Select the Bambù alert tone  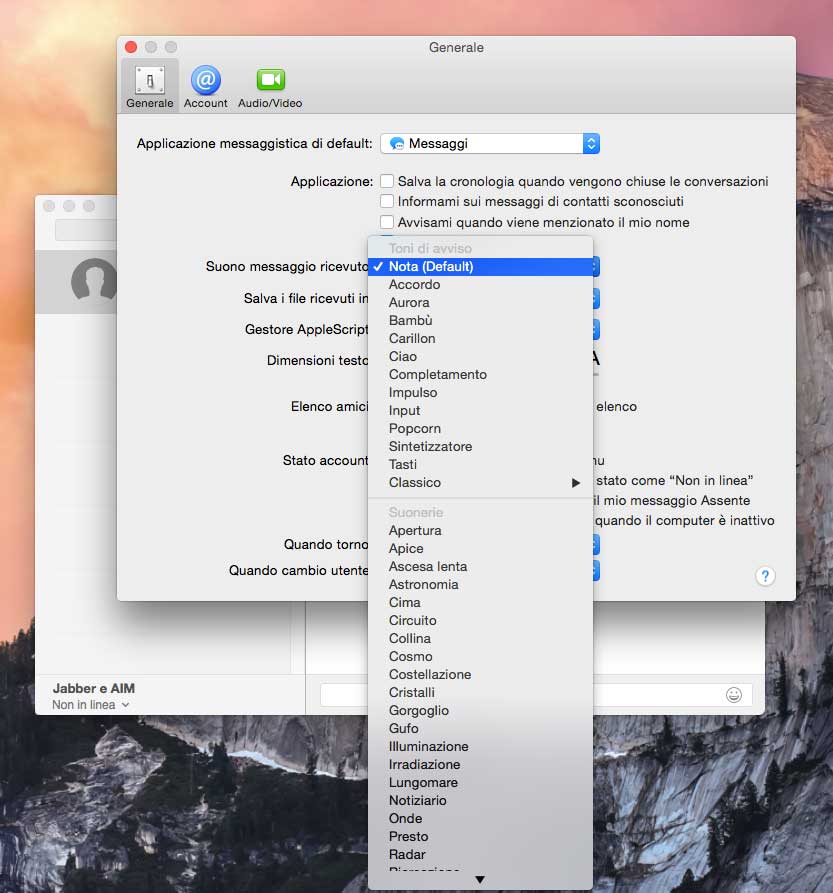480,321
